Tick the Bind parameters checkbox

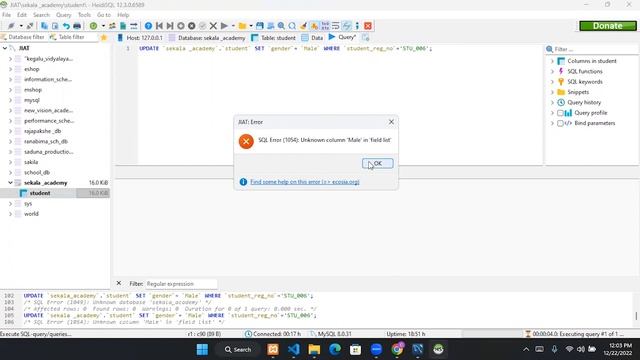(x=560, y=123)
